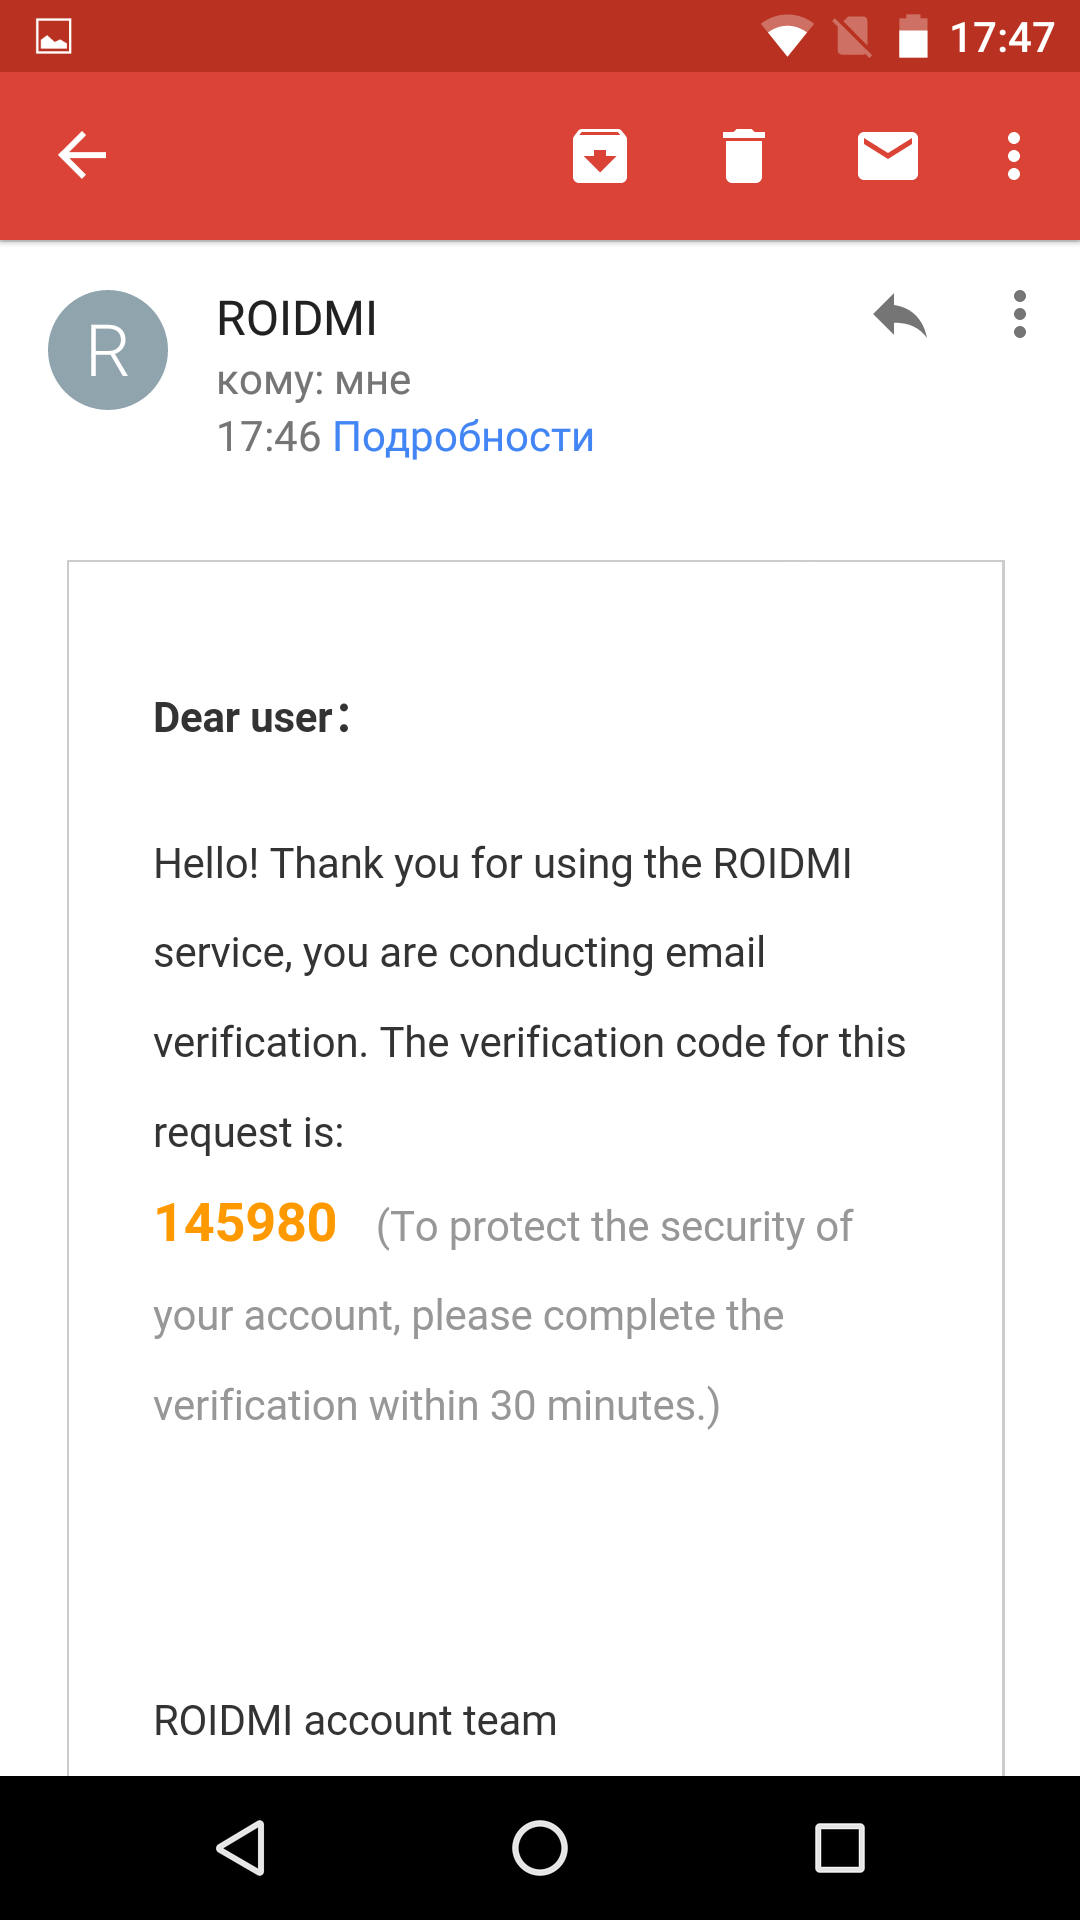Mark email as unread
1080x1920 pixels.
click(x=888, y=156)
